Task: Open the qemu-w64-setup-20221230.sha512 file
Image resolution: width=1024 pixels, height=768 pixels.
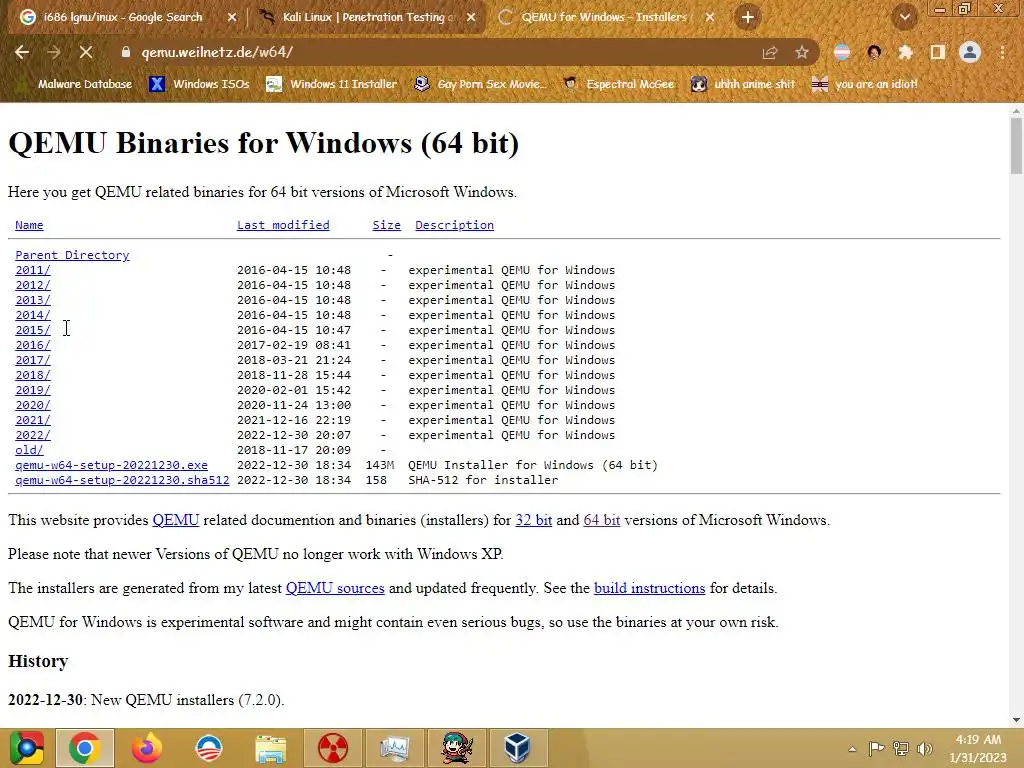Action: click(122, 481)
